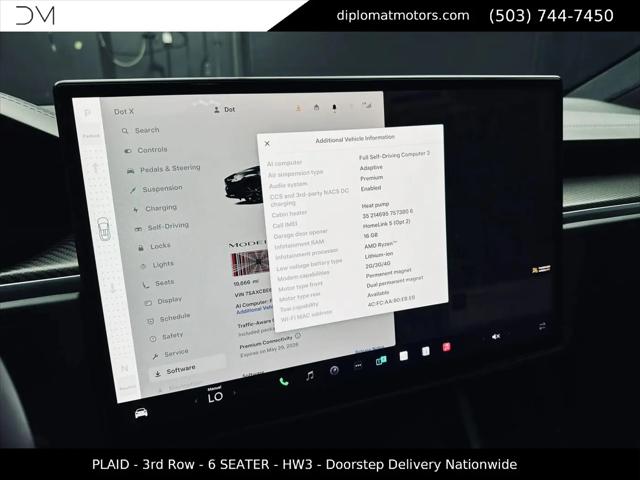Tap the Dual permanent magnet value

click(395, 282)
